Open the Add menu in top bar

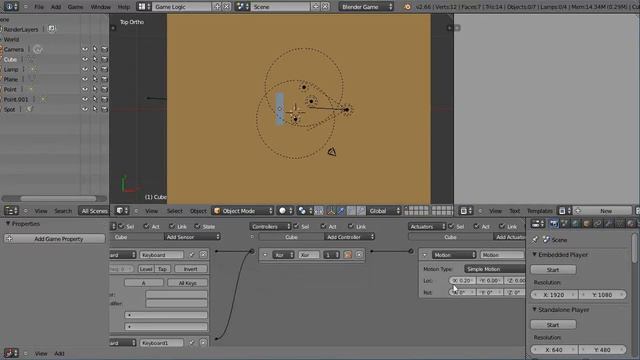[56, 7]
